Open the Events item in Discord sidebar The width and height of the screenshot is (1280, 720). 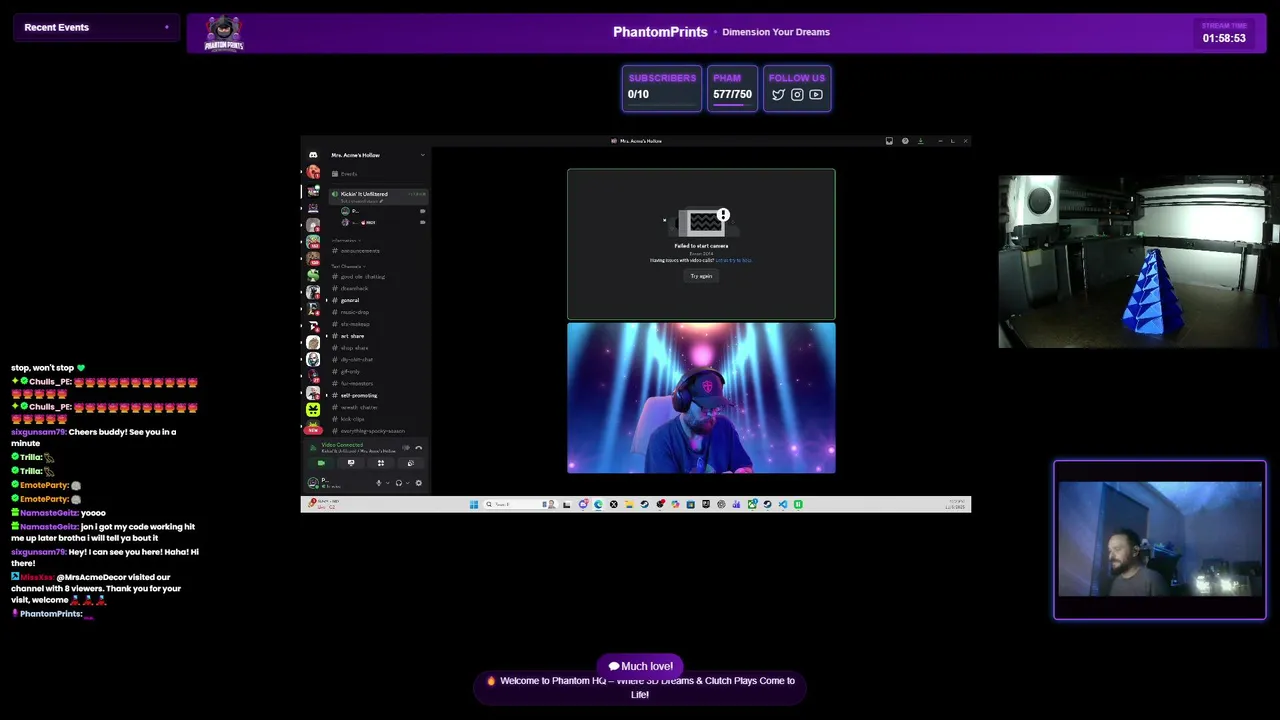point(378,174)
